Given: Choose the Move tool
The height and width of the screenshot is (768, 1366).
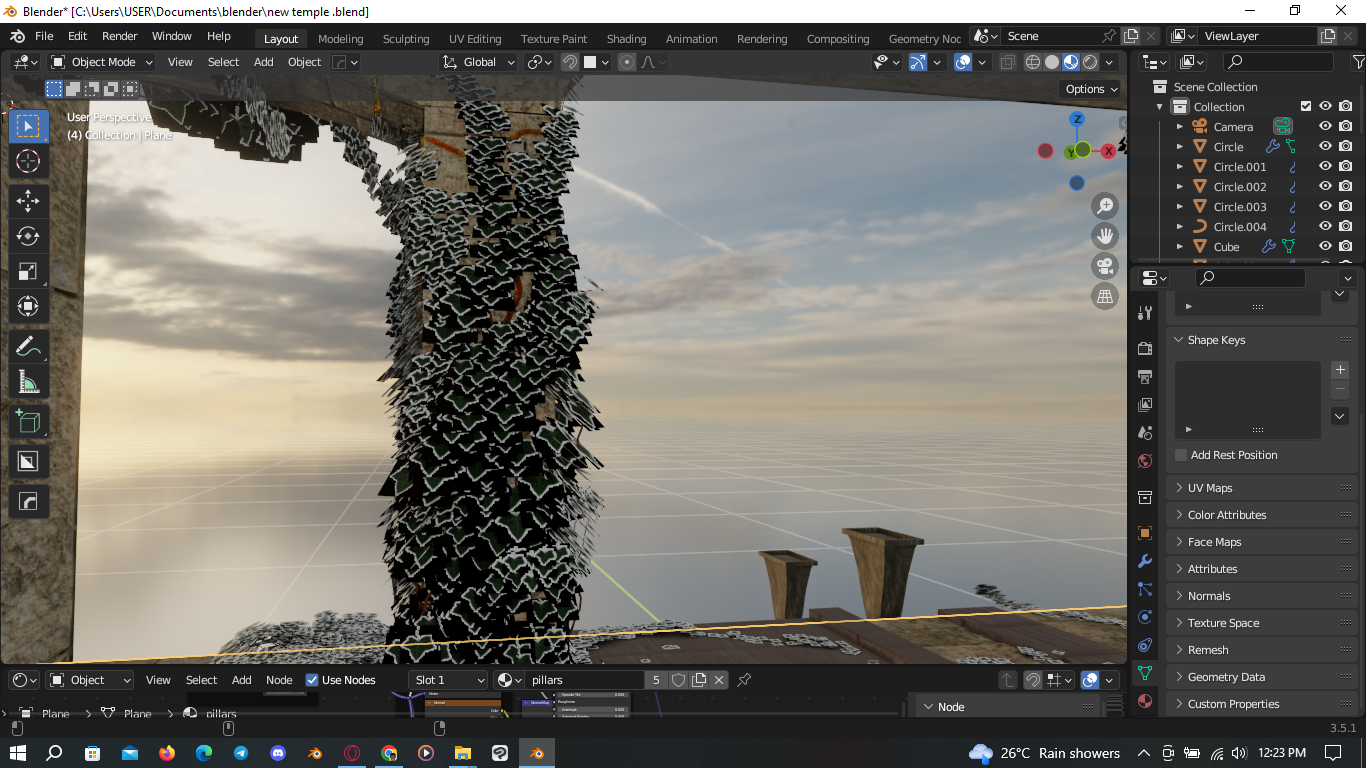Looking at the screenshot, I should [x=28, y=200].
